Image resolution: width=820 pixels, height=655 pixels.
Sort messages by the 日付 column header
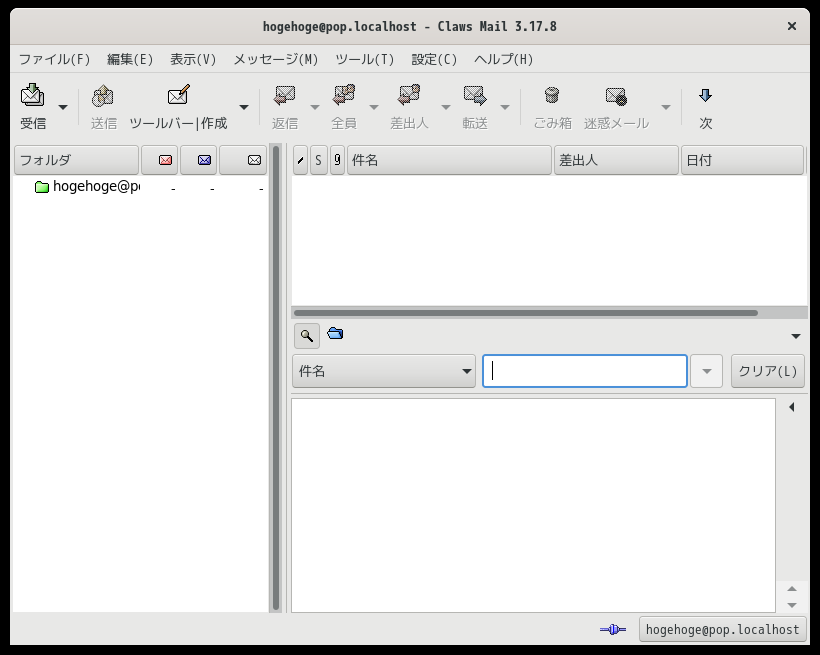(742, 160)
